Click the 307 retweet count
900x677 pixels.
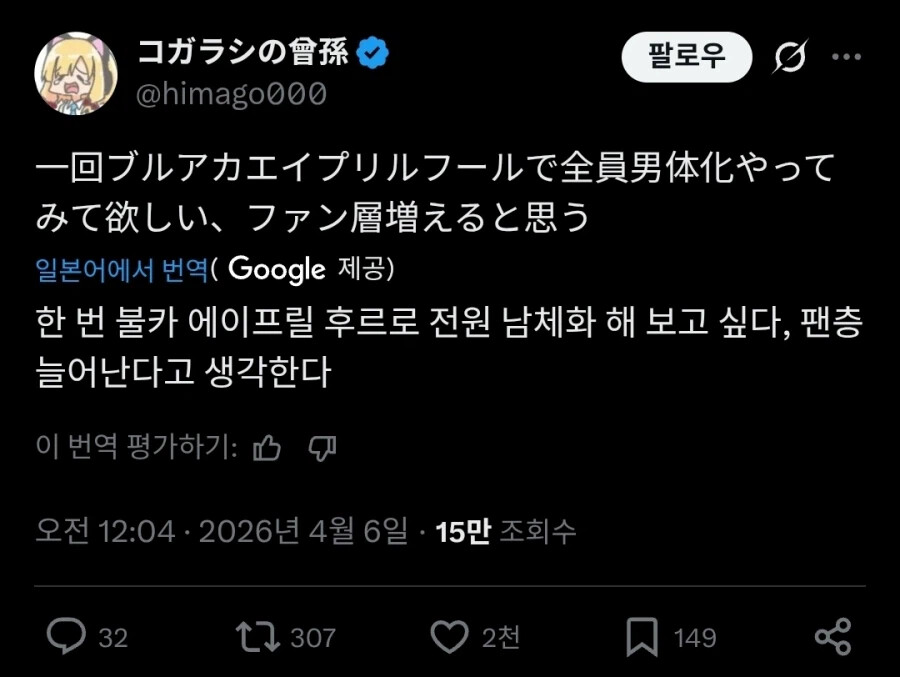coord(312,637)
